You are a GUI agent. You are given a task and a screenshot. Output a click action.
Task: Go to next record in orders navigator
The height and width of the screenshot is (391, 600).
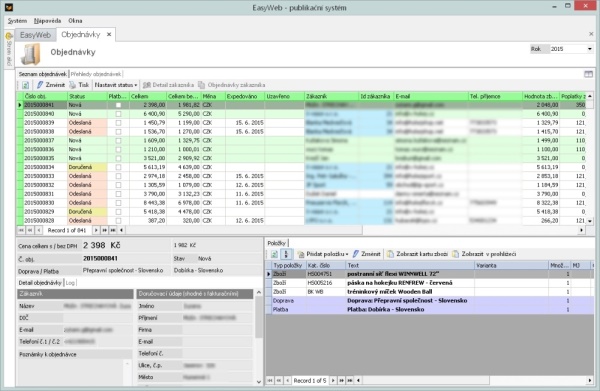(96, 230)
